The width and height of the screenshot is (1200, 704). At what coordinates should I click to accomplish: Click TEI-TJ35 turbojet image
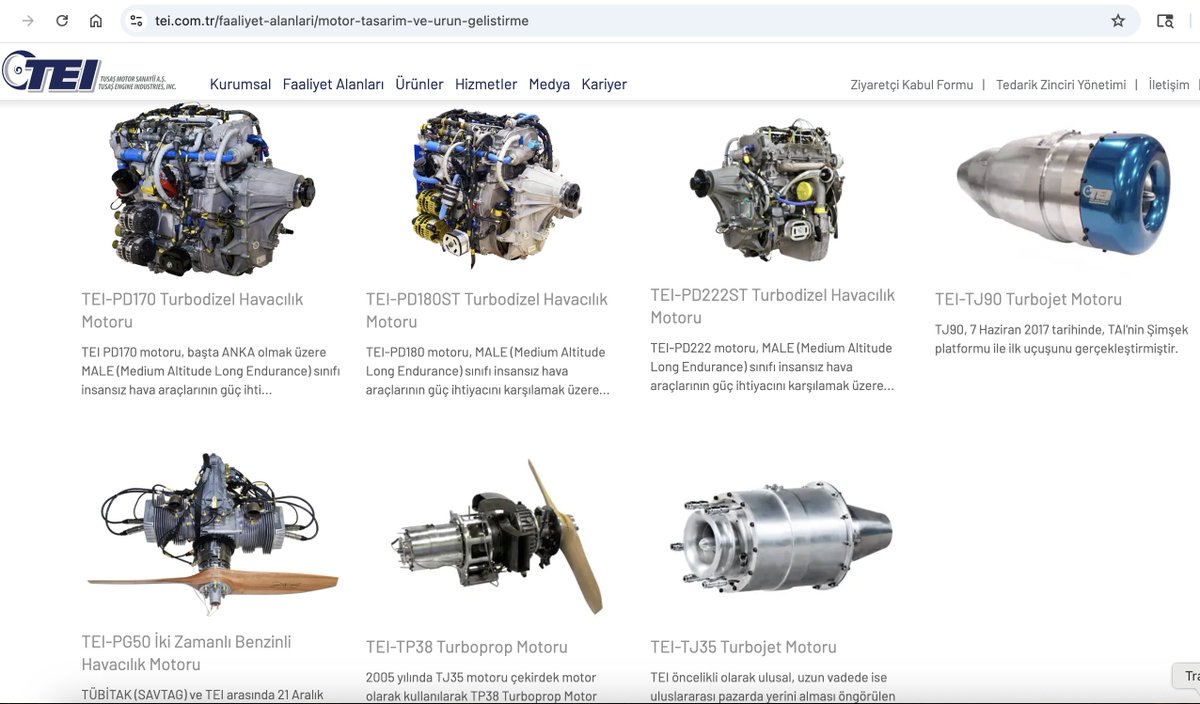coord(780,537)
